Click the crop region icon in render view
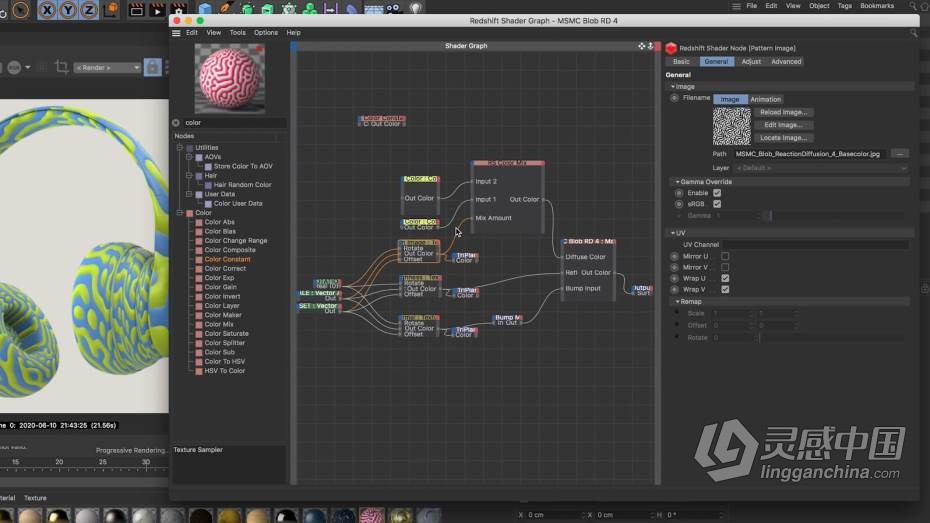Image resolution: width=930 pixels, height=523 pixels. pos(61,67)
